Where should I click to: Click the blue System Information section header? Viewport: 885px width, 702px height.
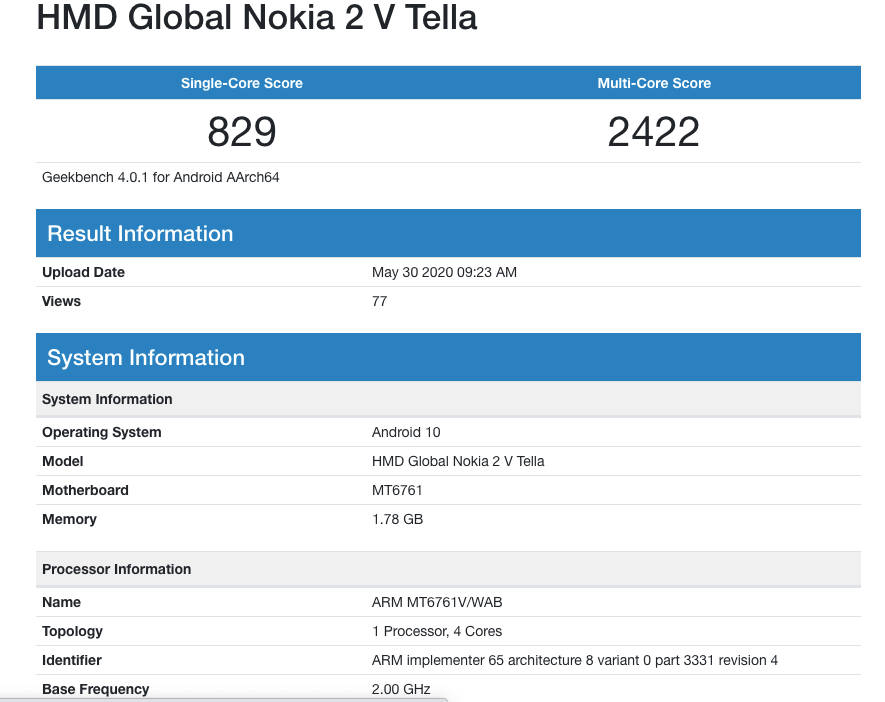448,357
